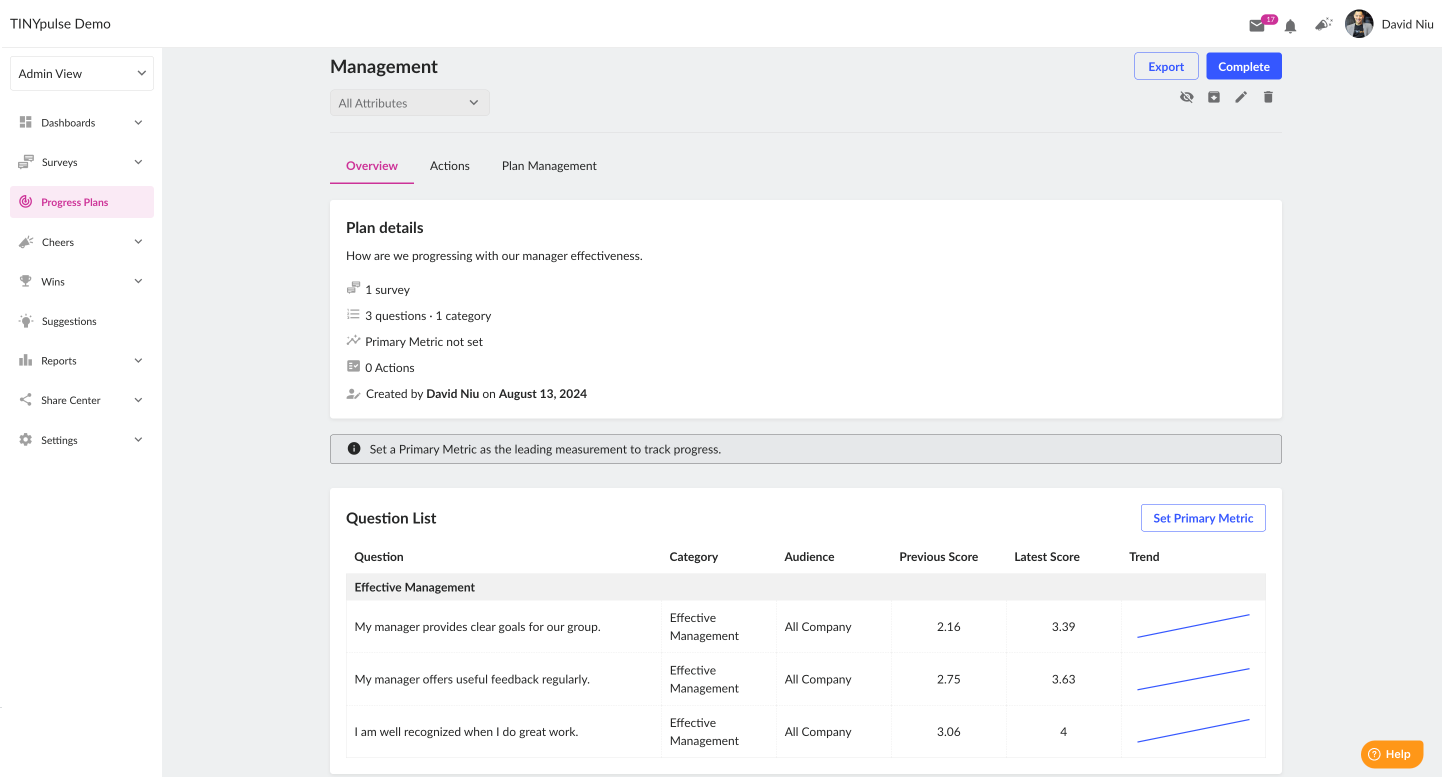
Task: Open the notifications bell
Action: click(1290, 26)
